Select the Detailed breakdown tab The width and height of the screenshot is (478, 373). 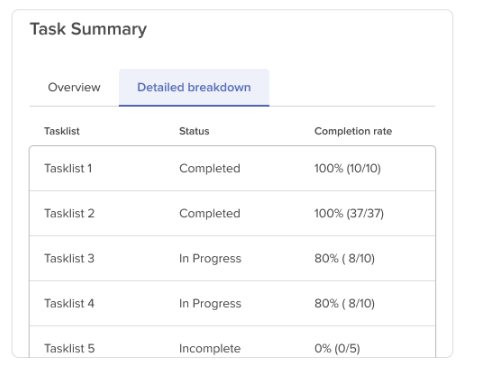[x=194, y=87]
